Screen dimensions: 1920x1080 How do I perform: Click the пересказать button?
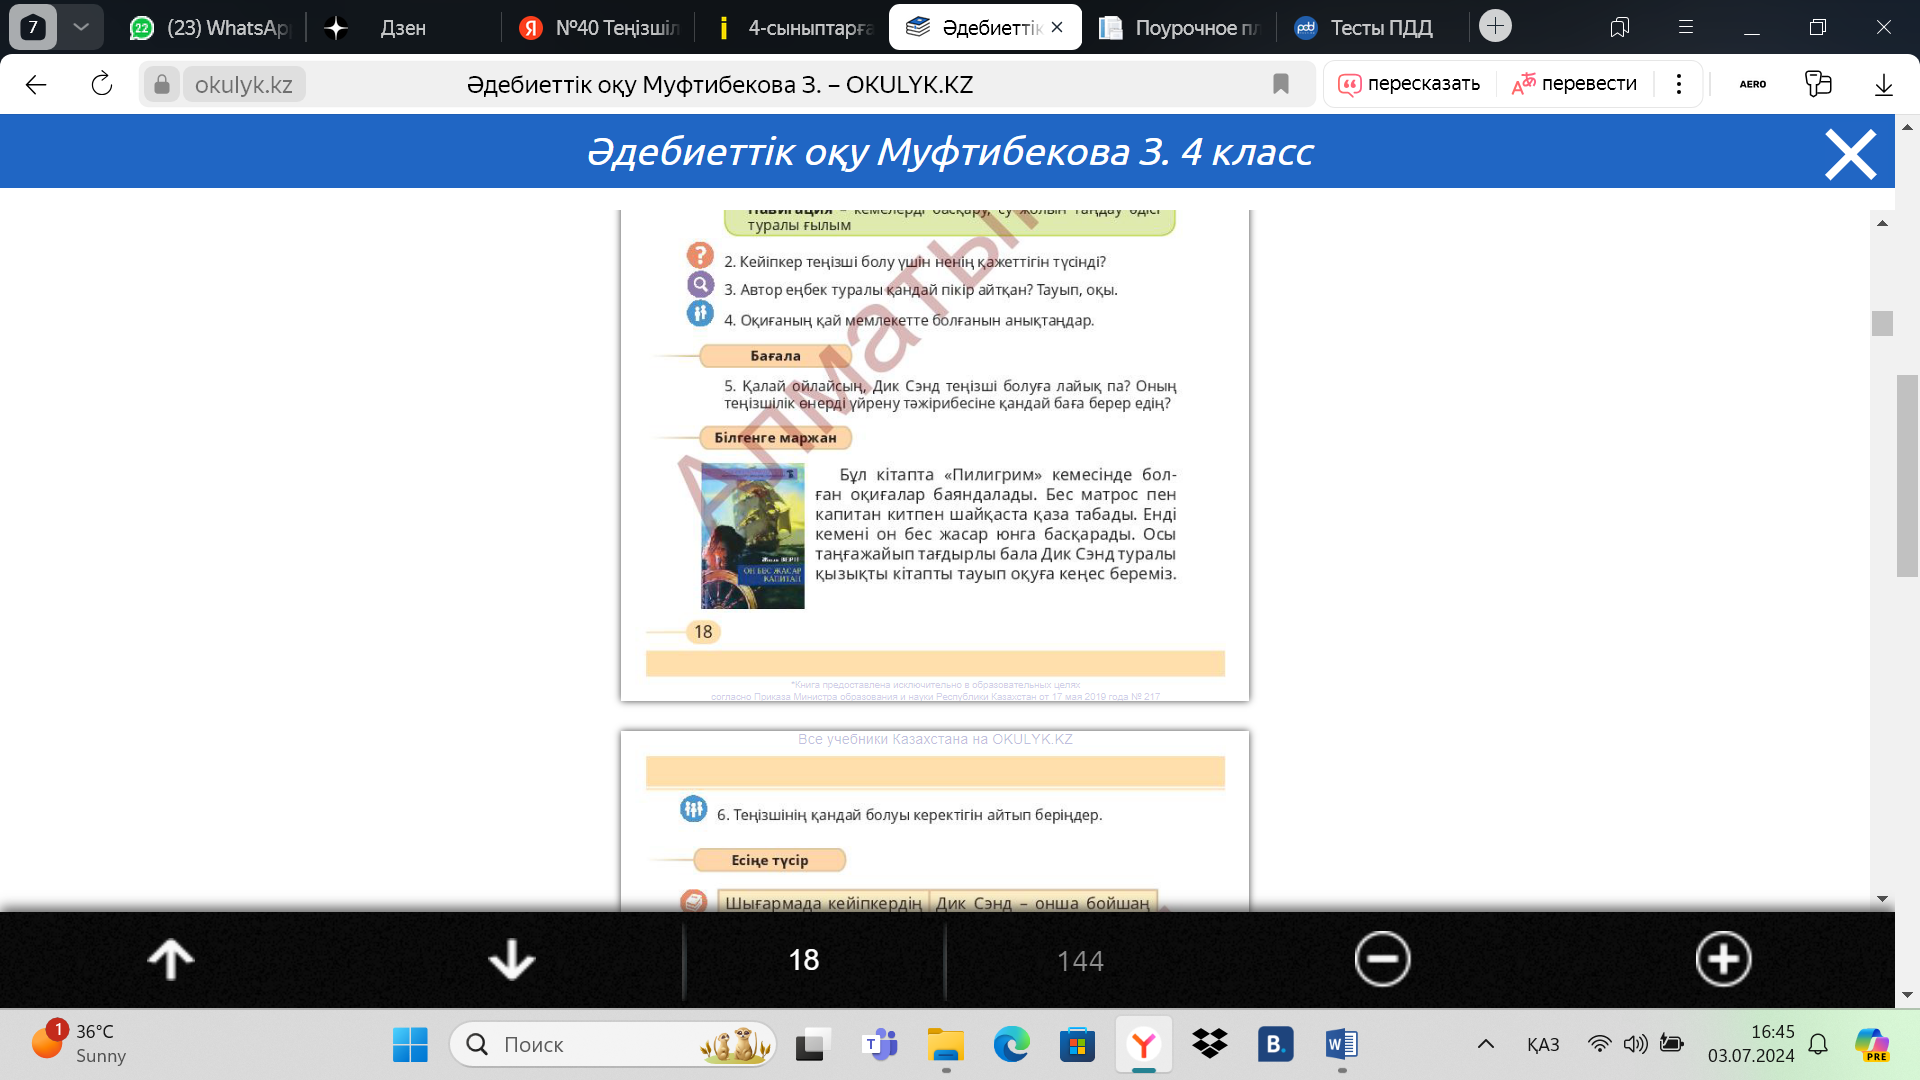1410,84
